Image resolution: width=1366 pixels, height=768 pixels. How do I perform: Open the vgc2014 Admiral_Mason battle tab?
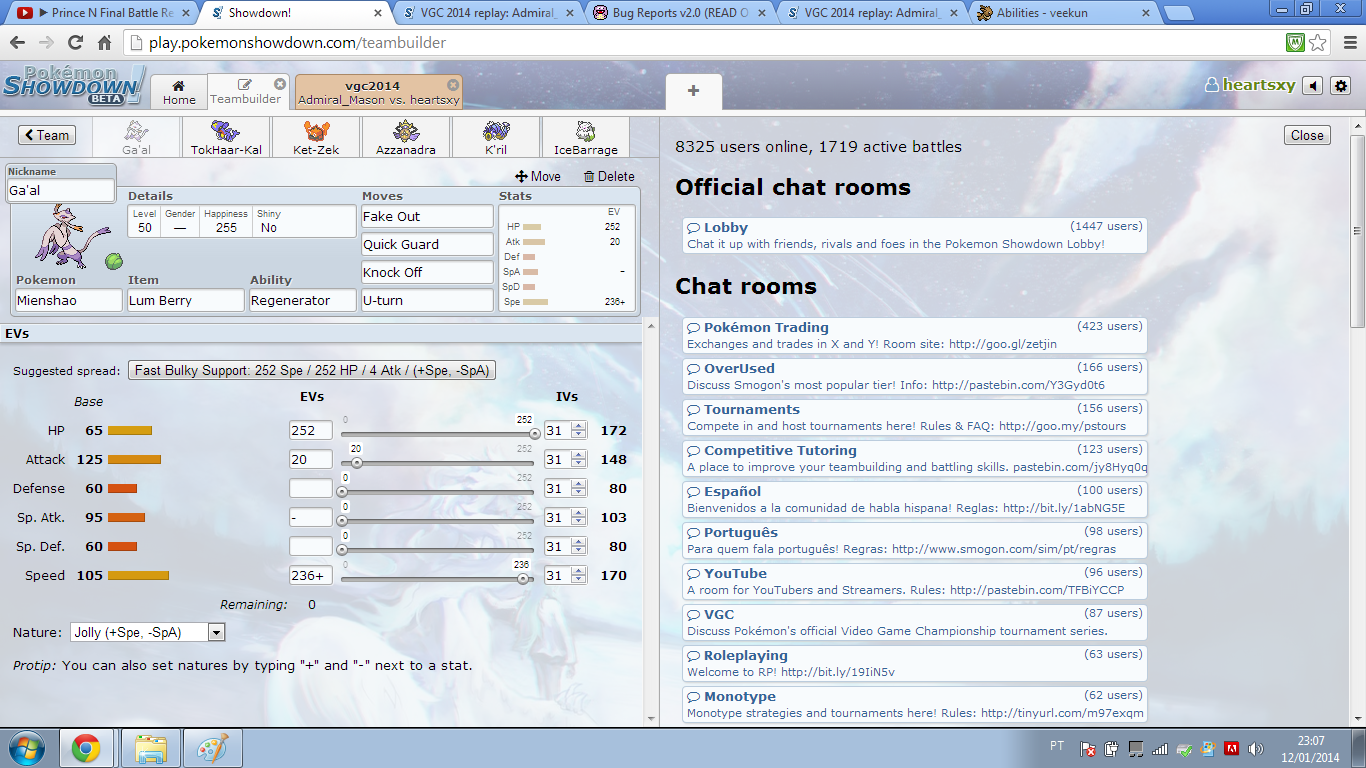[x=379, y=92]
